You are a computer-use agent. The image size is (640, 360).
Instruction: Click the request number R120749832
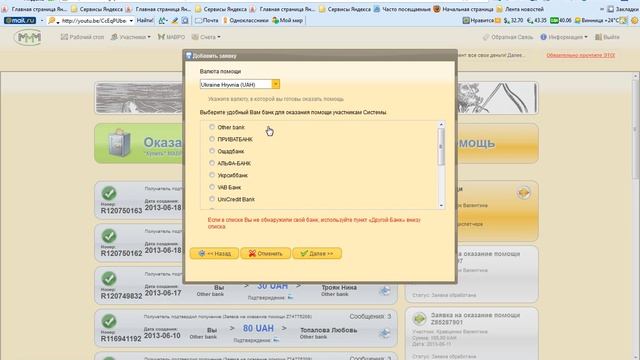coord(121,296)
